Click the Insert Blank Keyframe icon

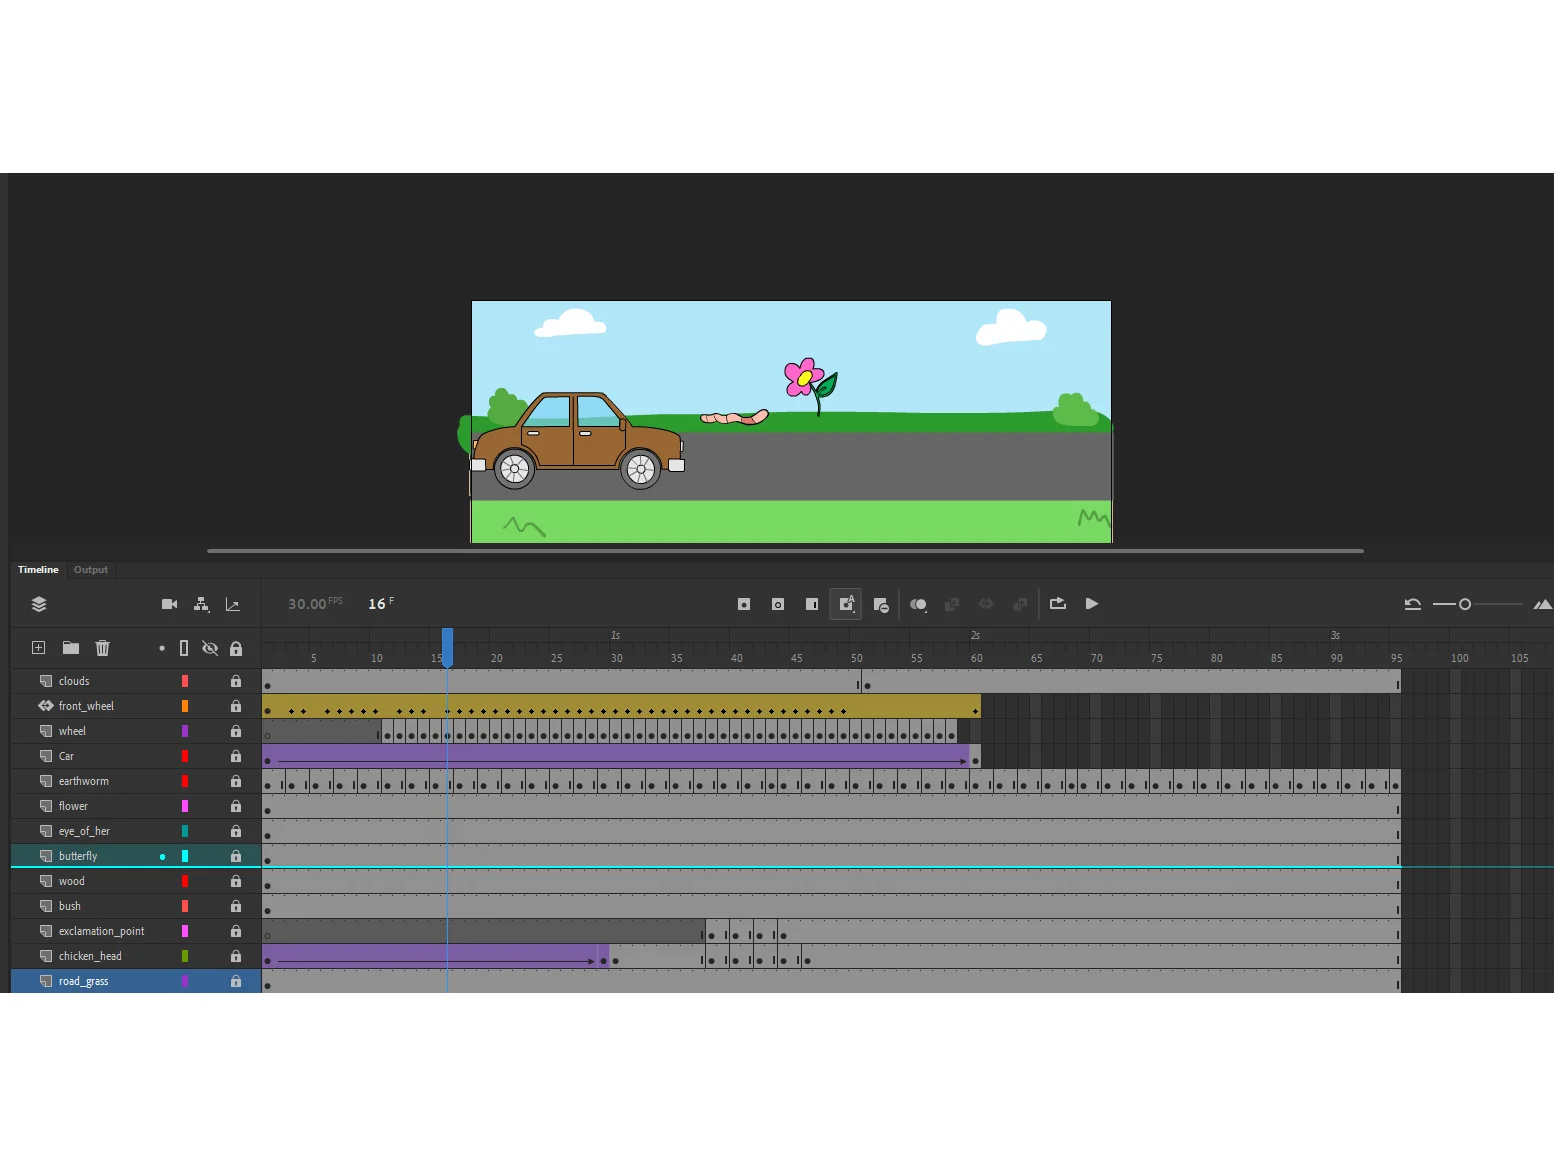(778, 604)
